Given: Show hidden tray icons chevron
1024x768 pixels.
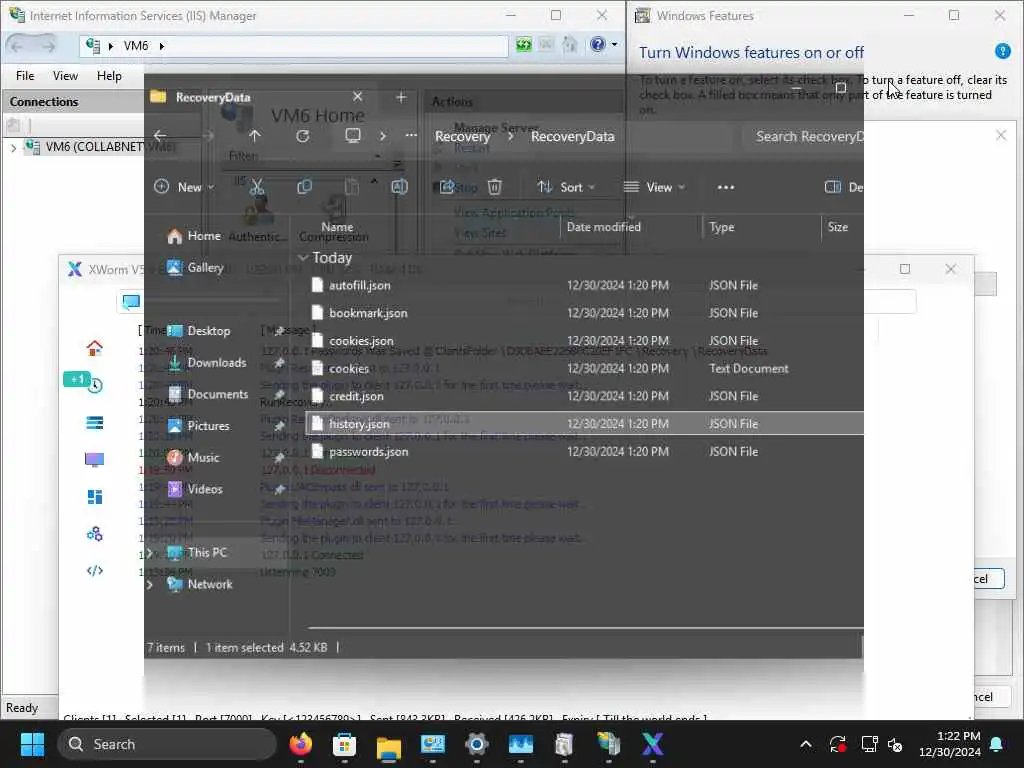Looking at the screenshot, I should [806, 744].
